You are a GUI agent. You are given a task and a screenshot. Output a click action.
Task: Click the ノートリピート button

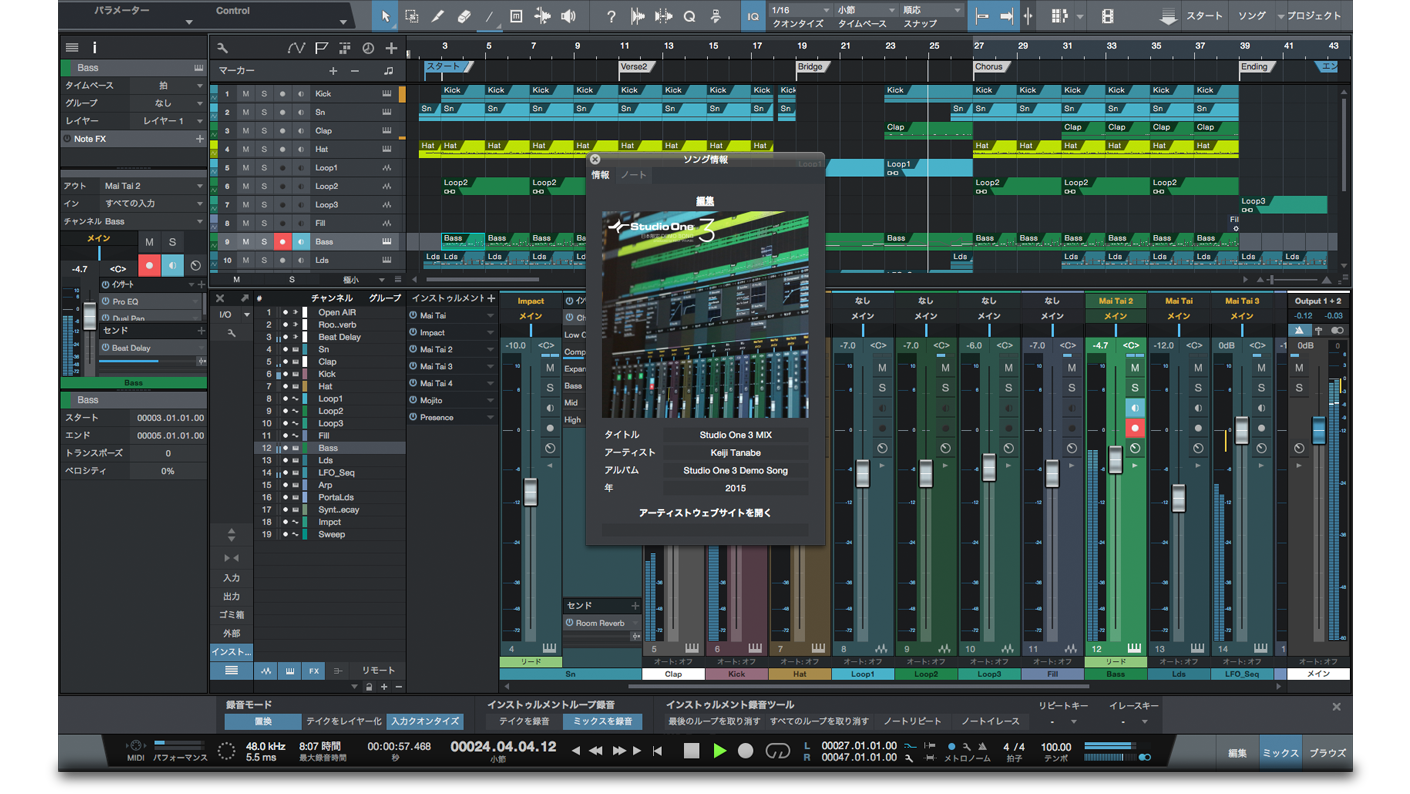coord(912,721)
